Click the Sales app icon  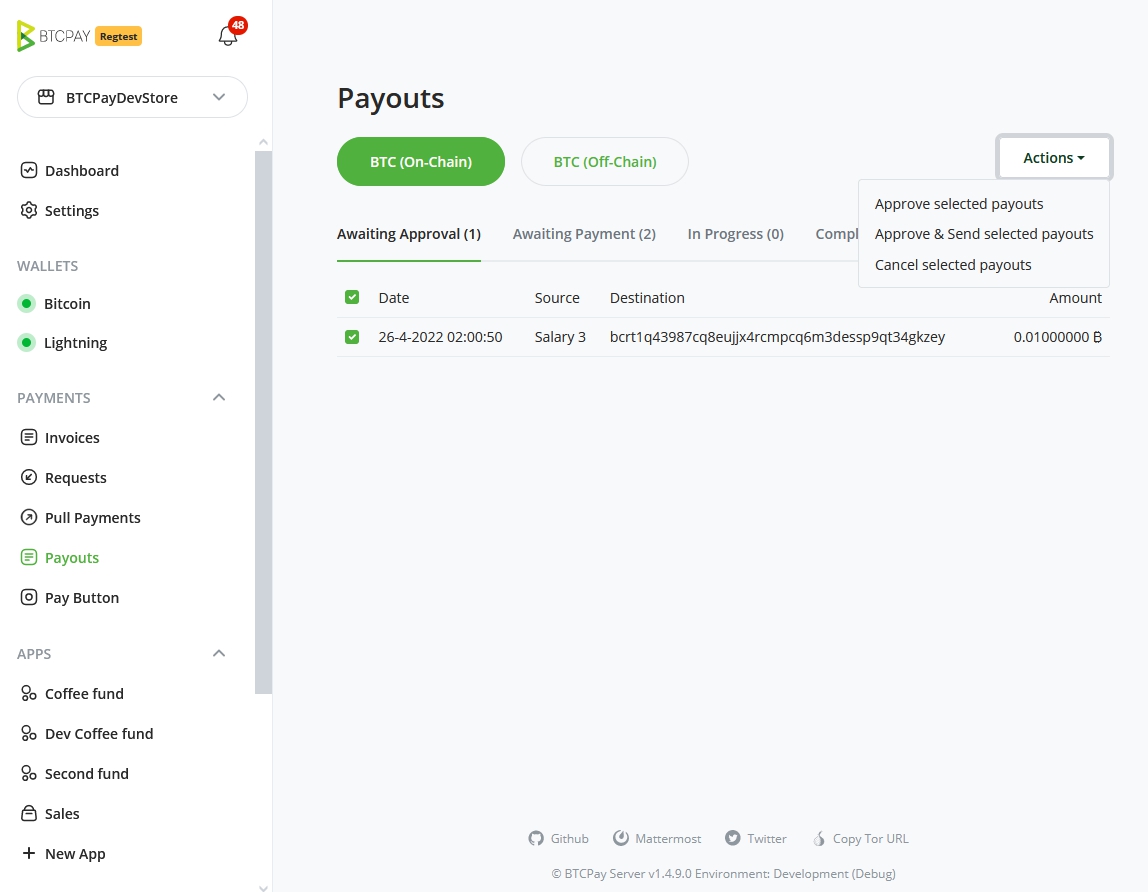point(29,814)
